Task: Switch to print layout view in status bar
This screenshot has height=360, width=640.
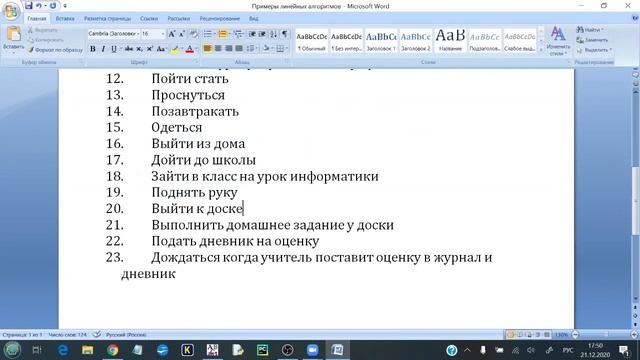Action: pyautogui.click(x=510, y=335)
